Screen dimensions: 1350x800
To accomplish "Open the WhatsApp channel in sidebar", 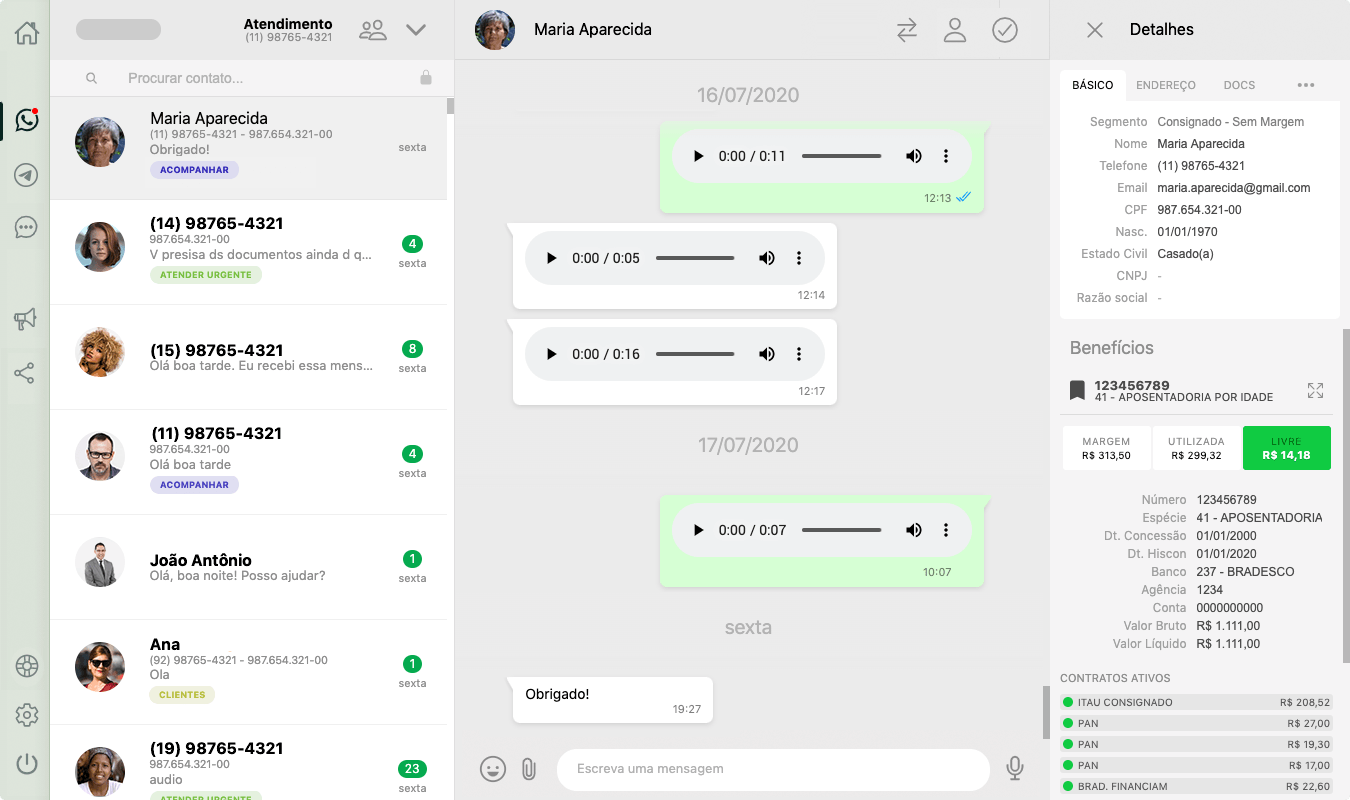I will tap(26, 120).
